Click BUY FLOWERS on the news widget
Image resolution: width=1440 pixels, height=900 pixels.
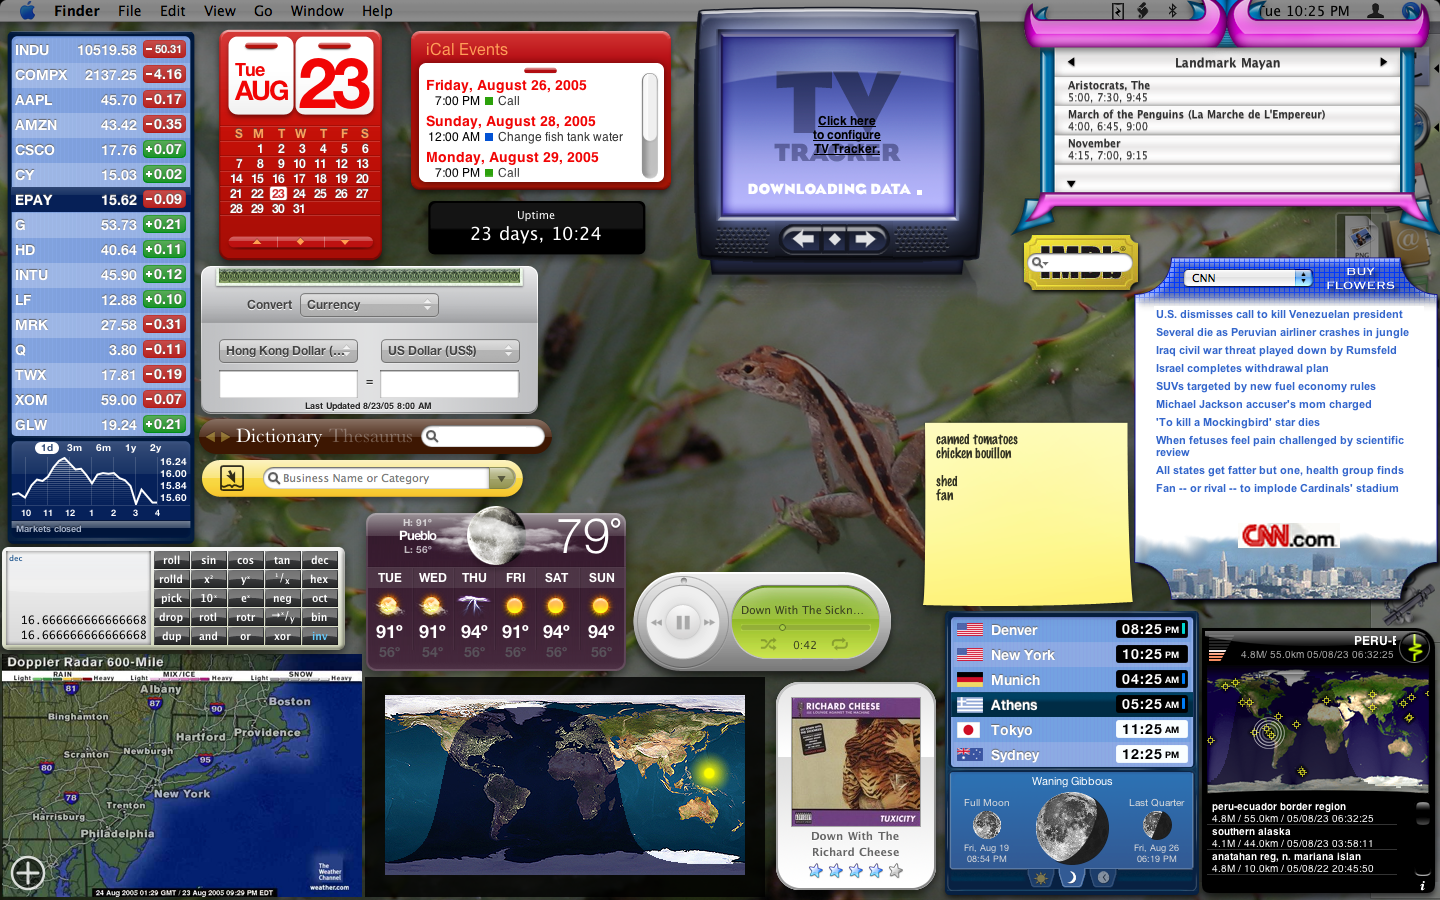(1360, 278)
